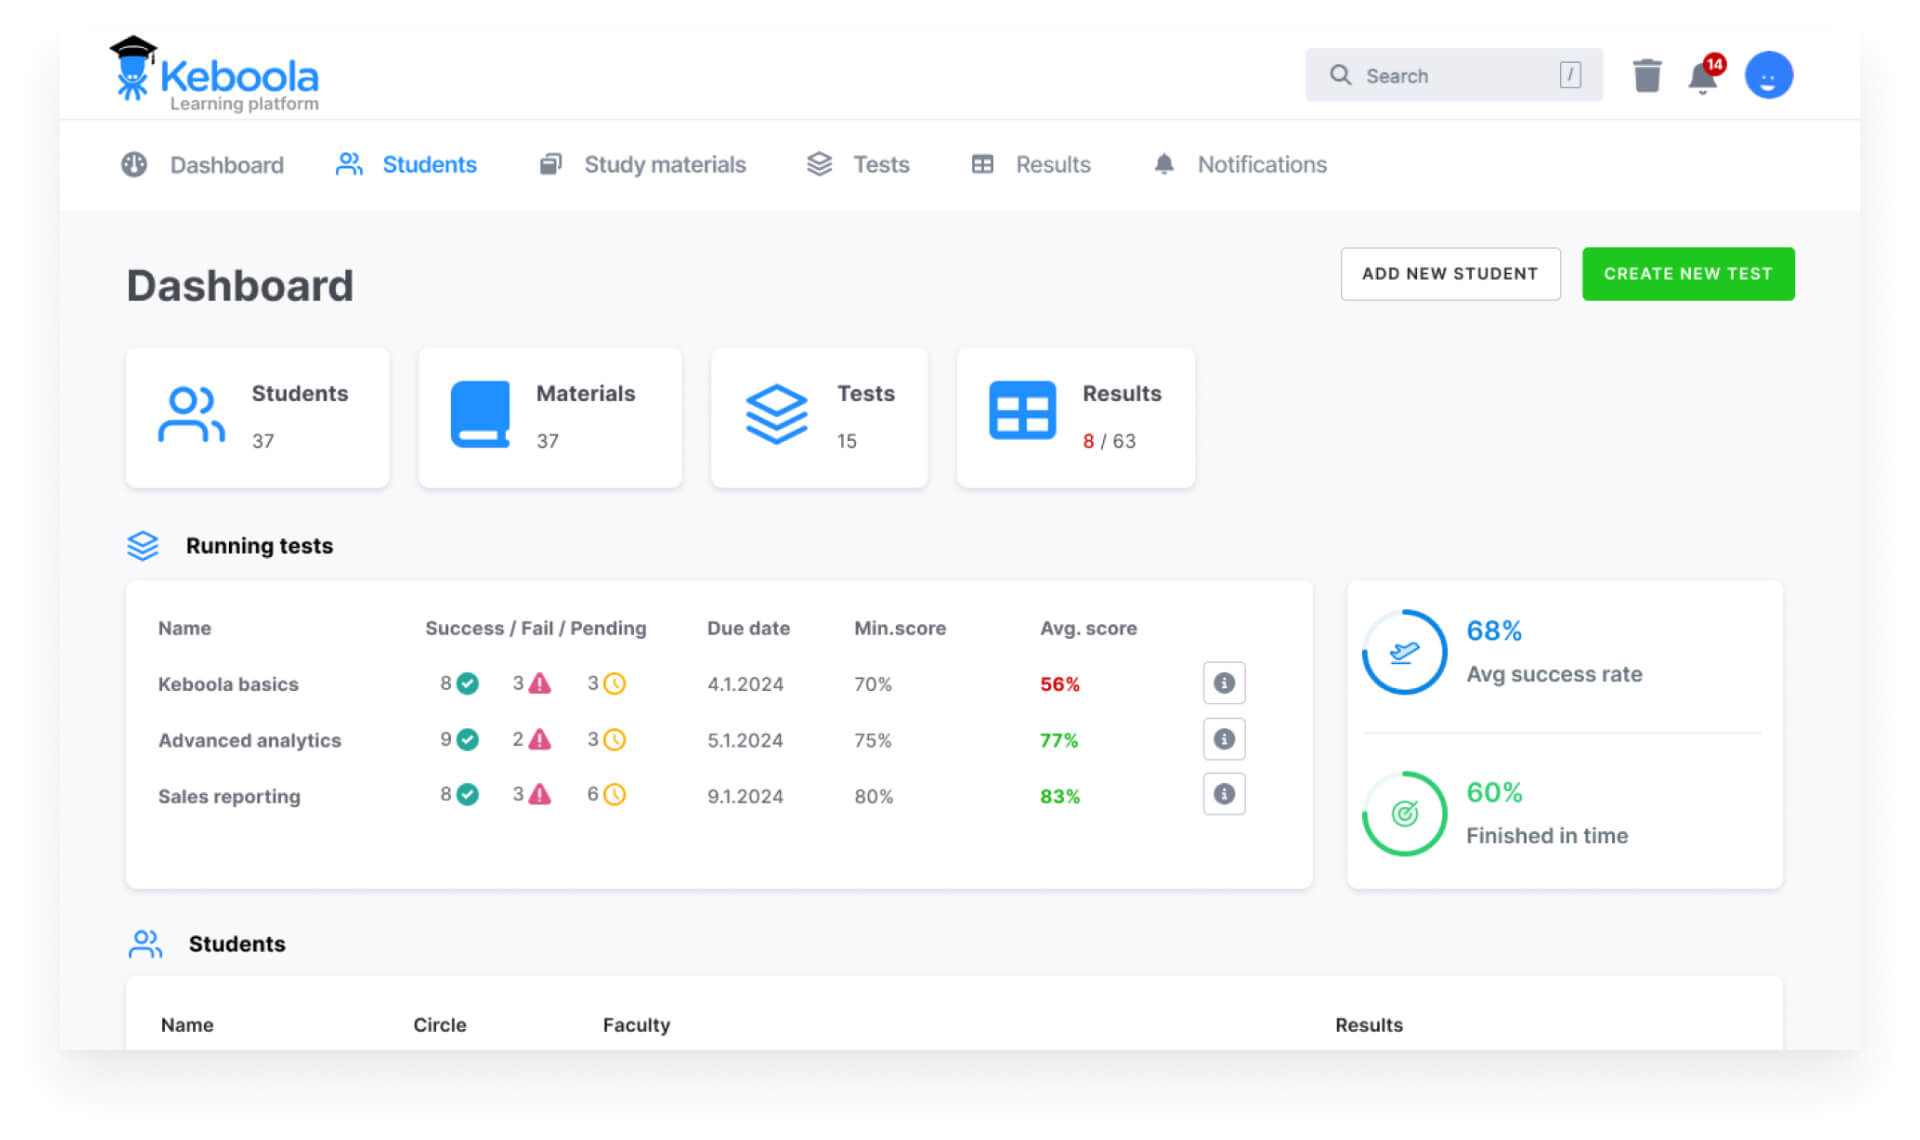Click the due date 9.1.2024
1920x1140 pixels.
pyautogui.click(x=745, y=796)
